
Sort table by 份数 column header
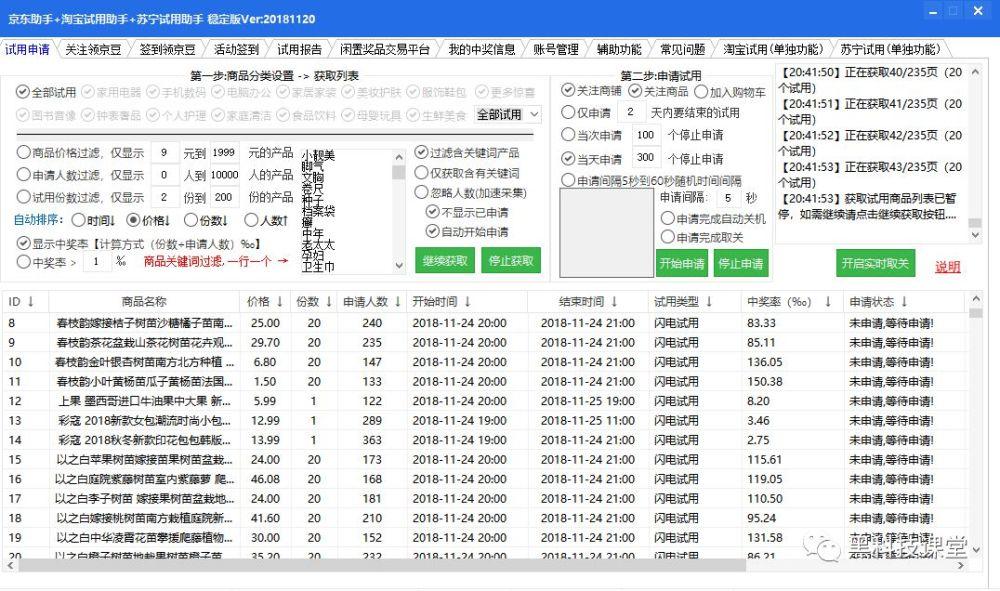314,302
